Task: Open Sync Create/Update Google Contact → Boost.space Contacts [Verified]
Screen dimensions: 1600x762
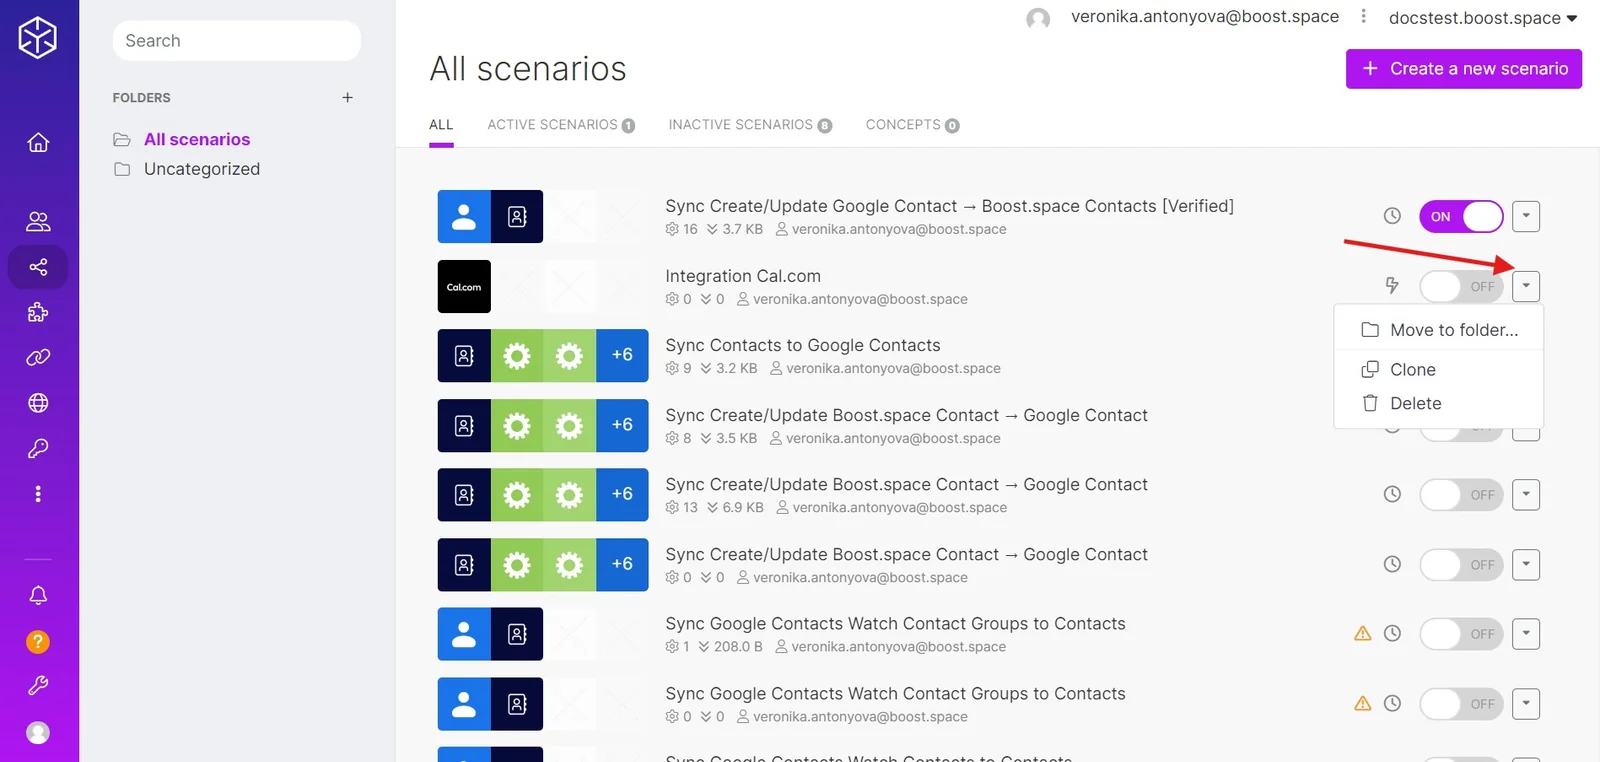Action: (x=949, y=206)
